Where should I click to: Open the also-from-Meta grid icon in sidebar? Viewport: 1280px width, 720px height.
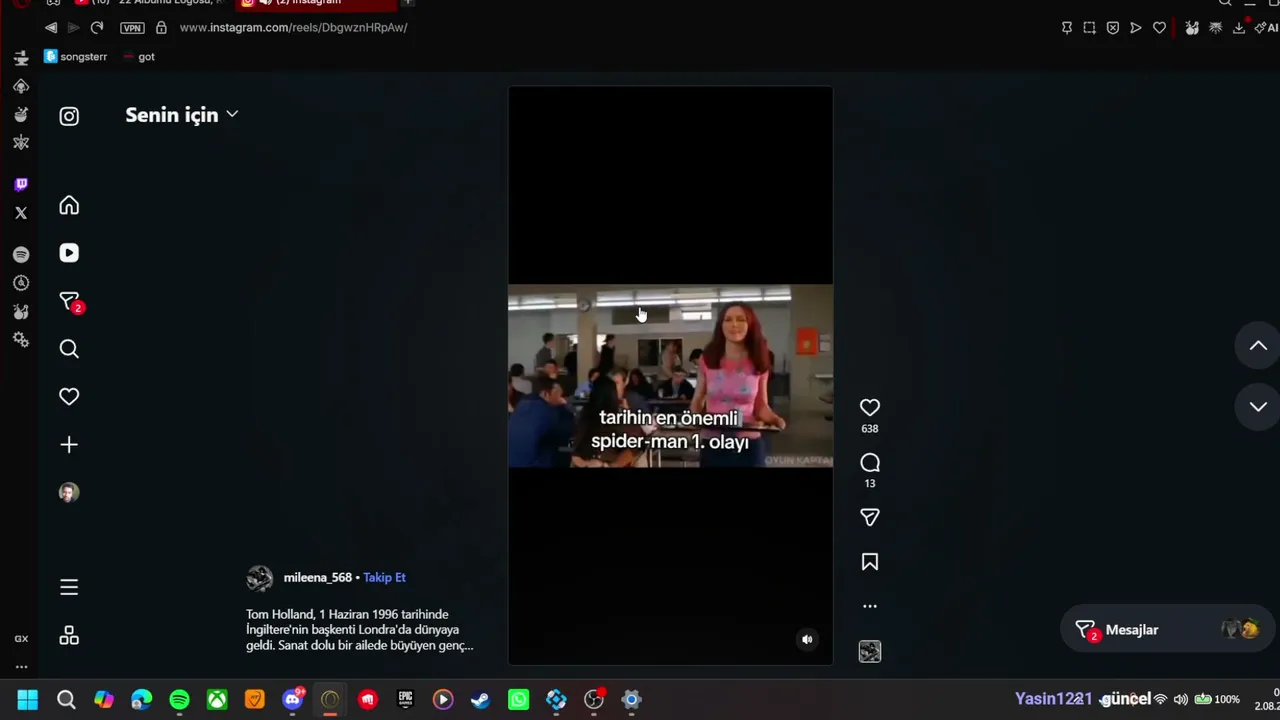click(69, 636)
